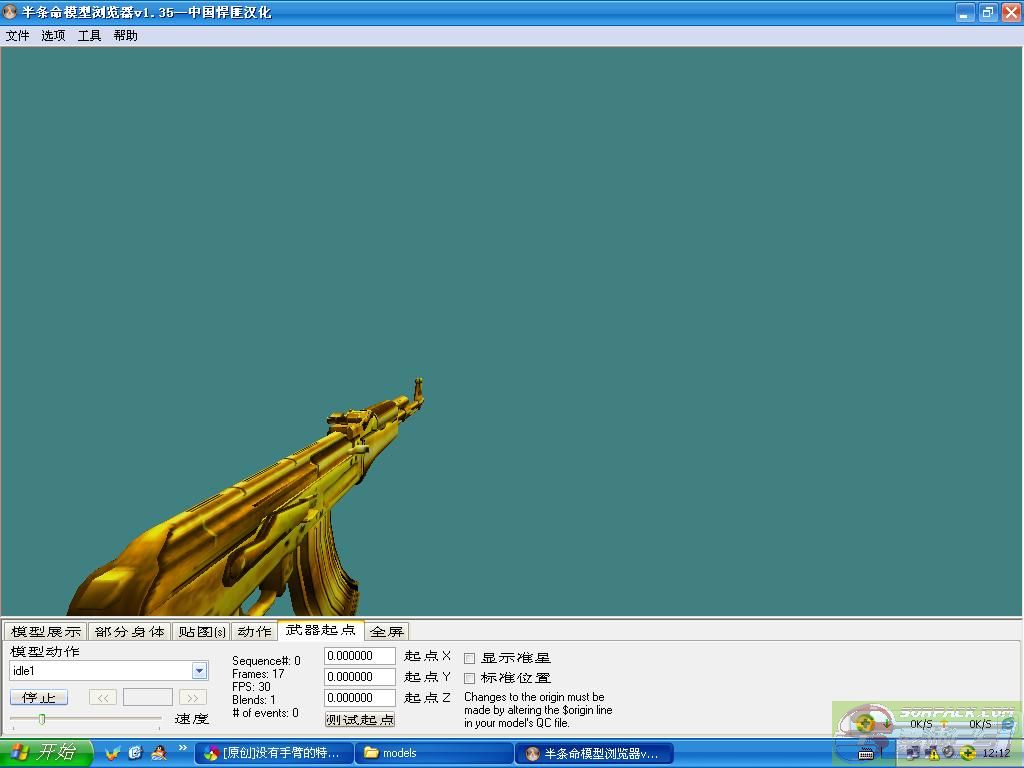Click the QQ penguin quick launch icon
Viewport: 1024px width, 768px height.
tap(158, 752)
